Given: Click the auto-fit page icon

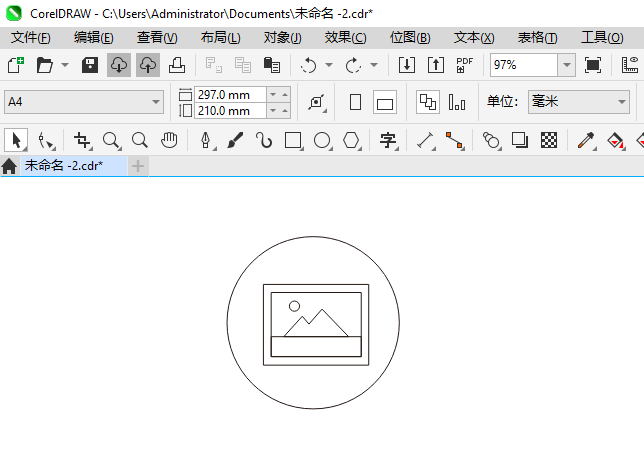Looking at the screenshot, I should [317, 102].
